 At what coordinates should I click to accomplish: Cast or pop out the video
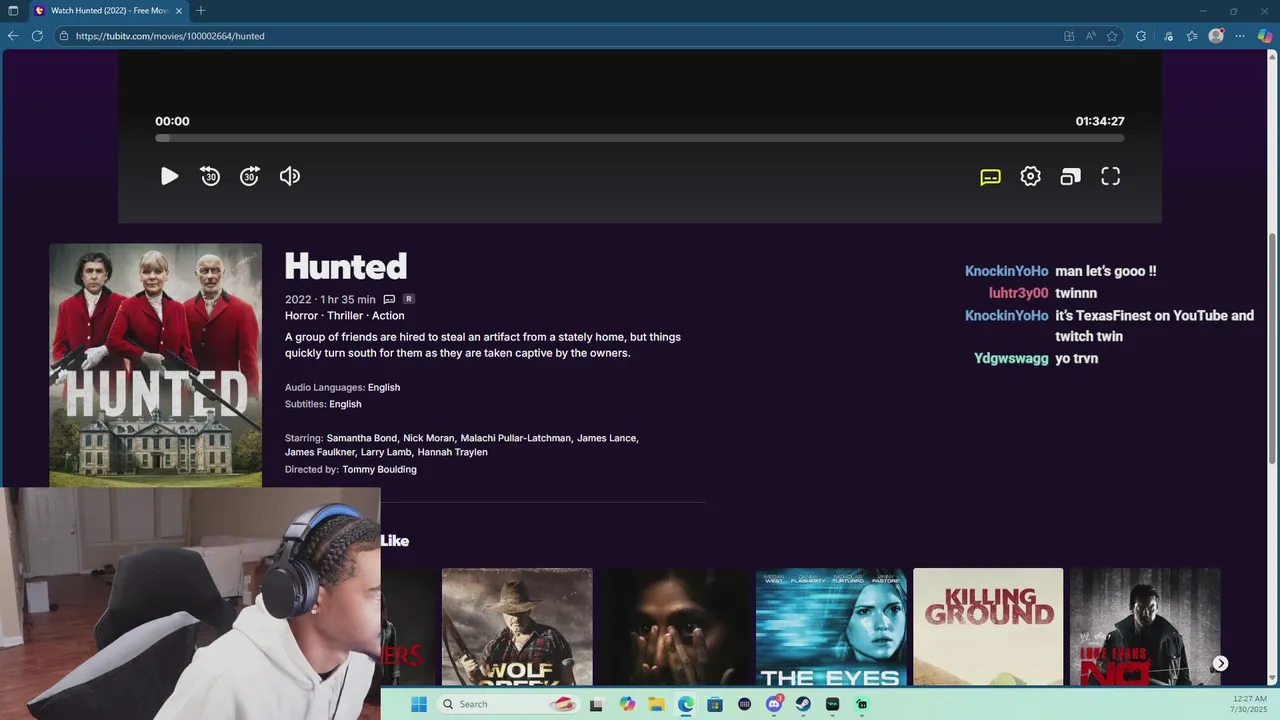click(x=1070, y=177)
